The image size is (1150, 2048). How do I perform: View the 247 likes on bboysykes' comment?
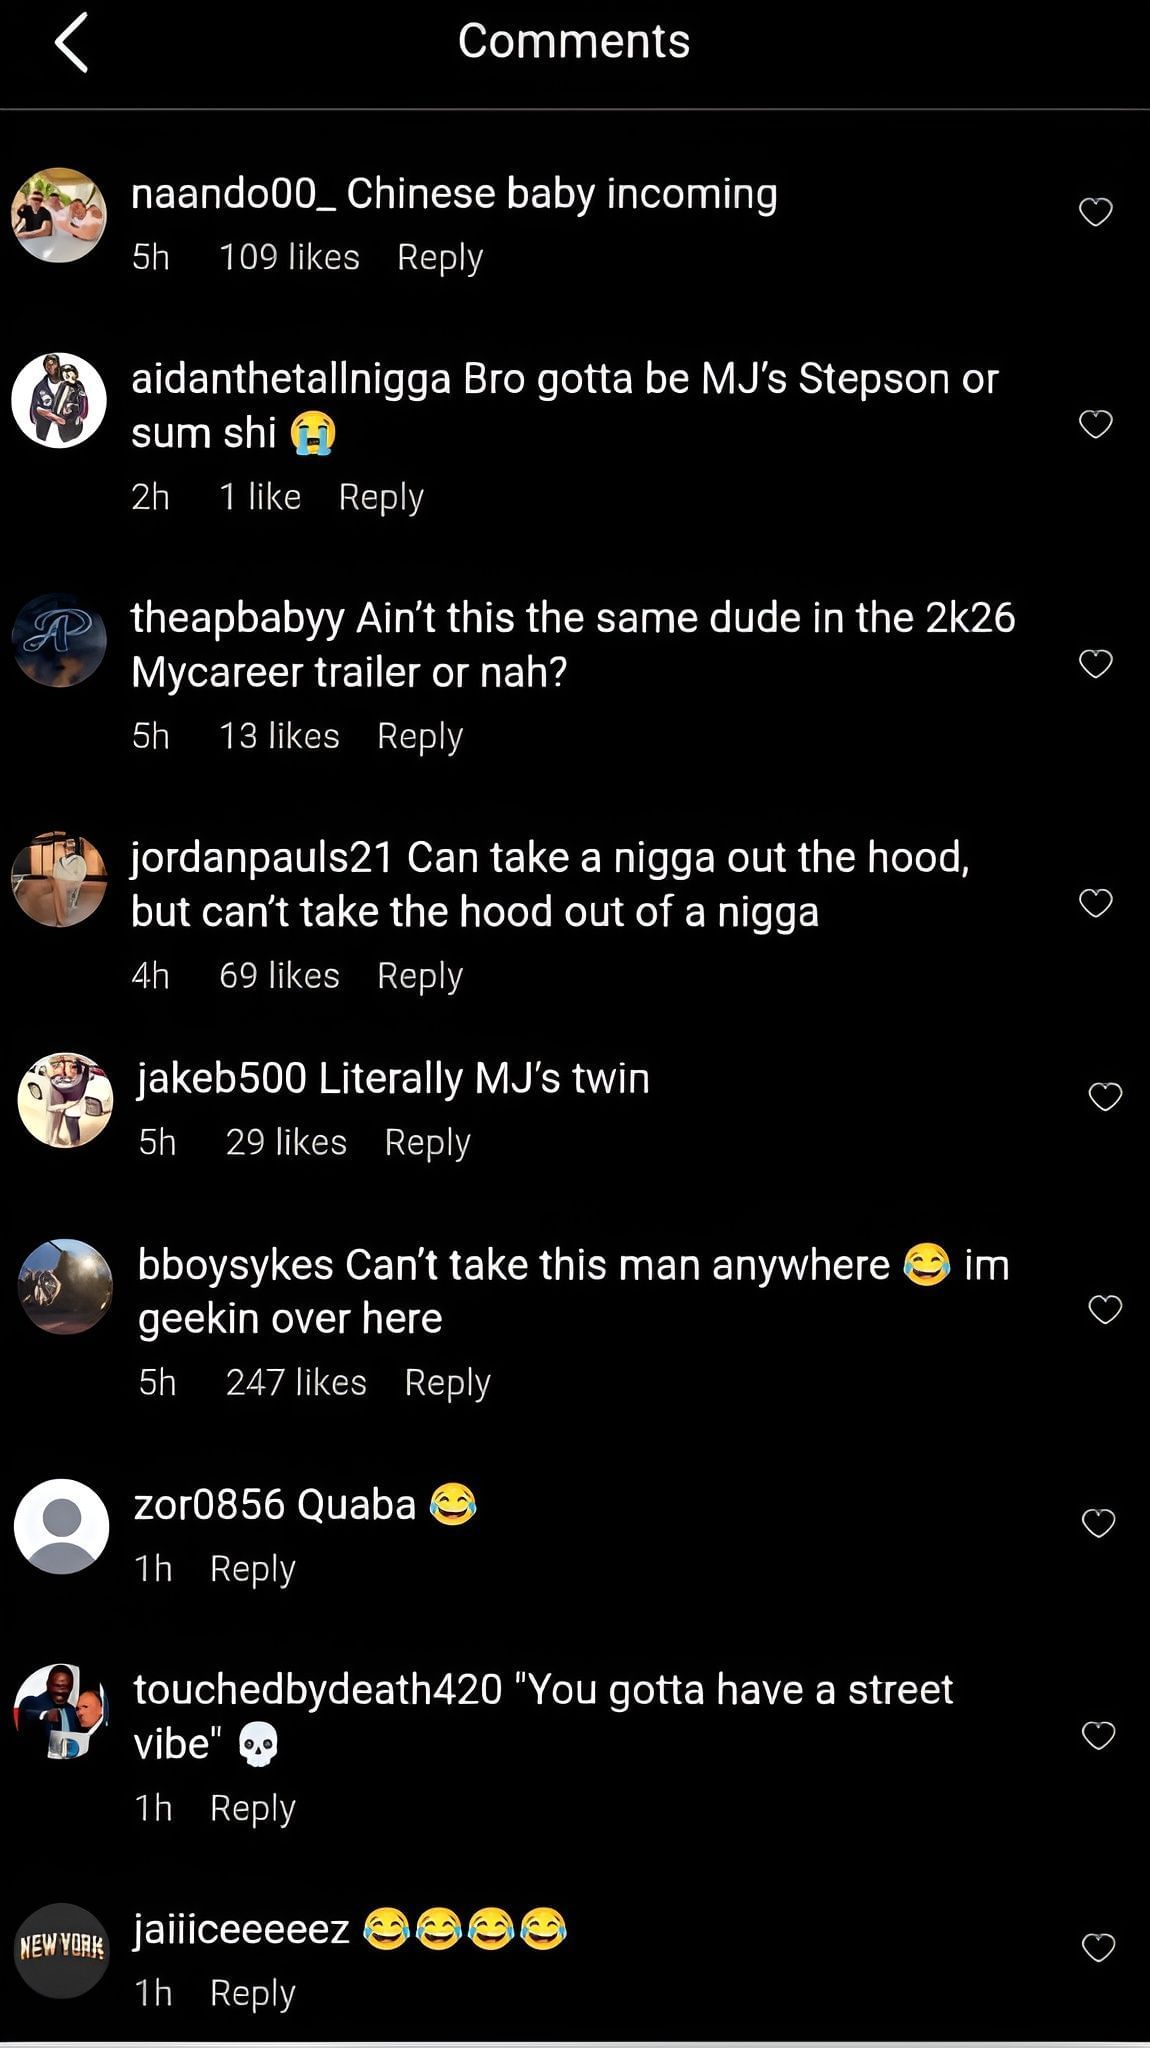coord(296,1383)
